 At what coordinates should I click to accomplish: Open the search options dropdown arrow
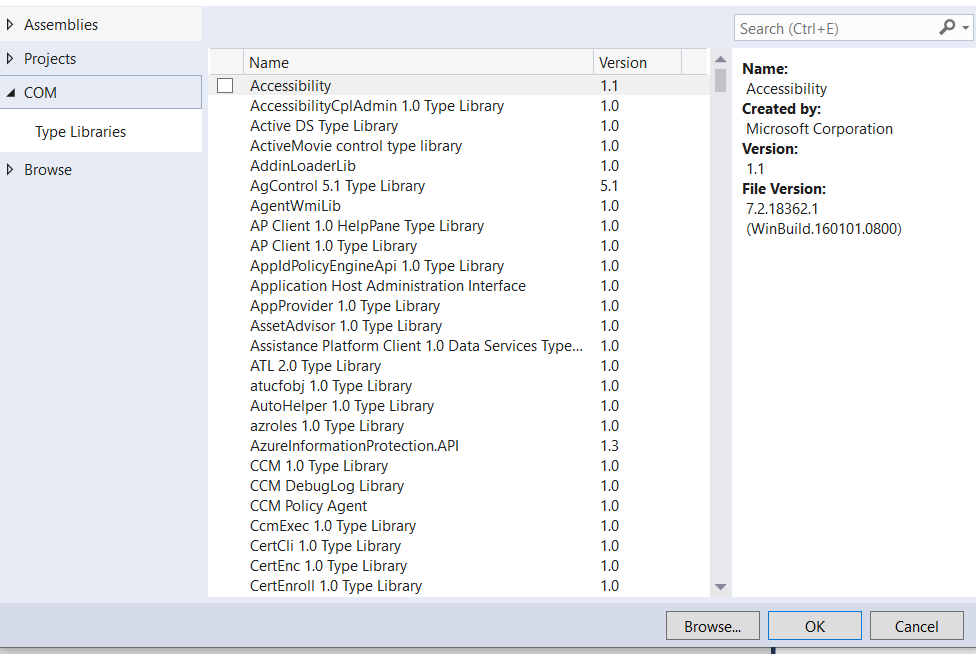pos(965,29)
